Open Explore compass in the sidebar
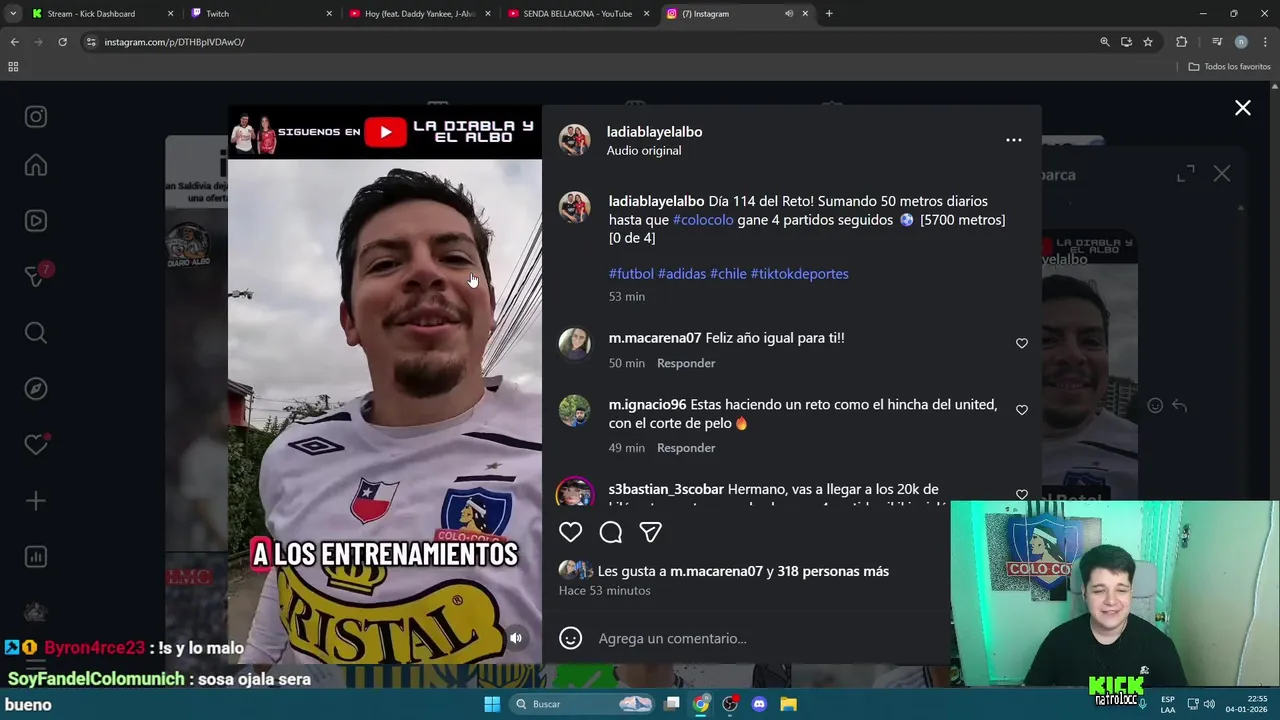 (36, 389)
